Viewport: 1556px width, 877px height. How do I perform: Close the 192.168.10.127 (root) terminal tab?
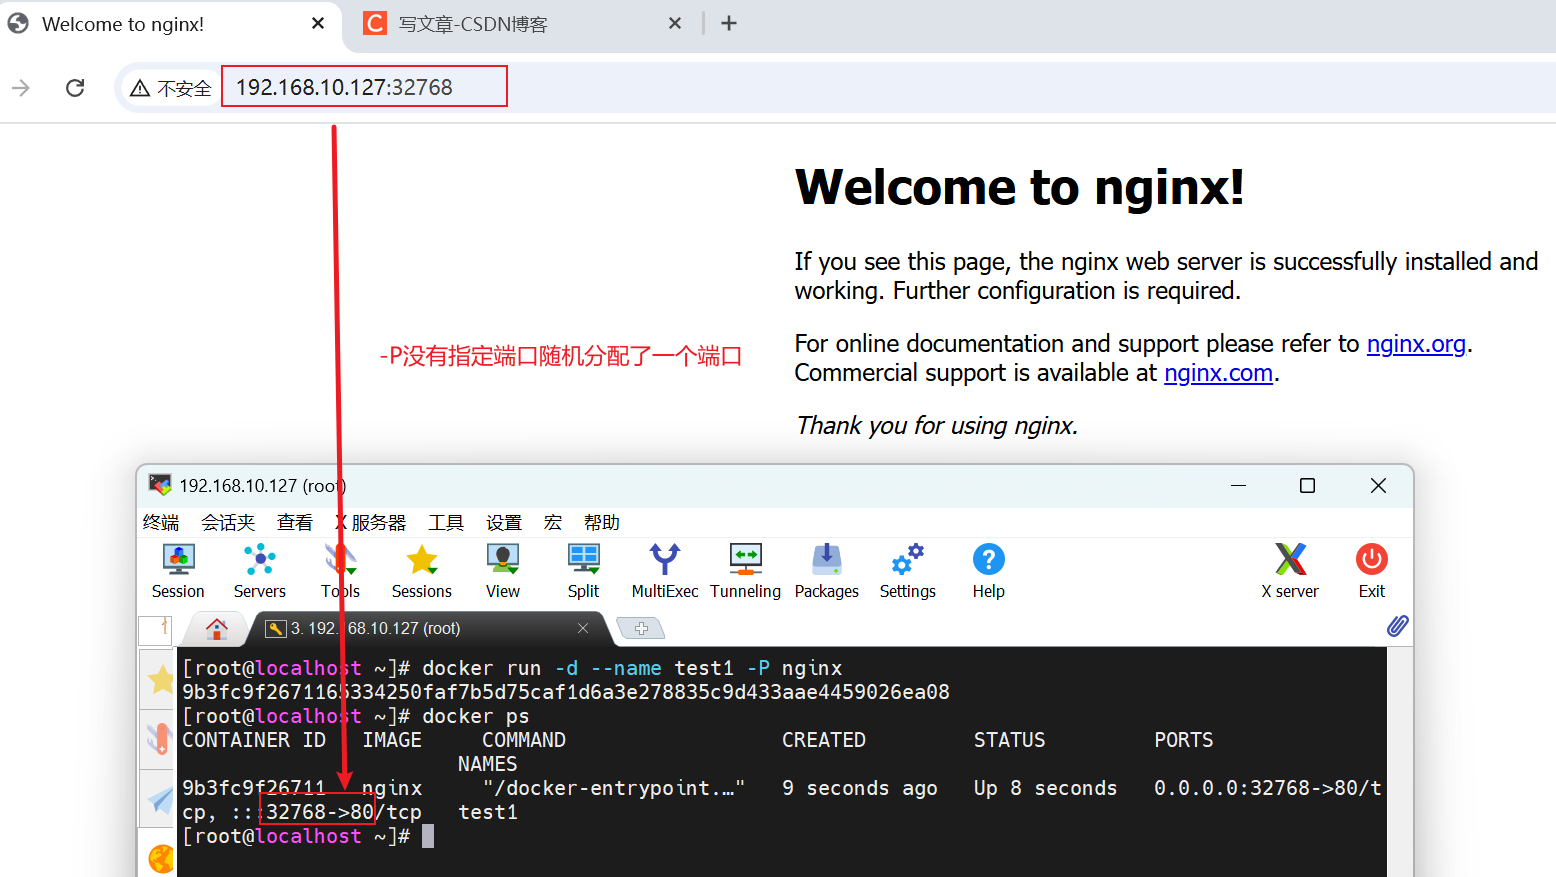583,628
